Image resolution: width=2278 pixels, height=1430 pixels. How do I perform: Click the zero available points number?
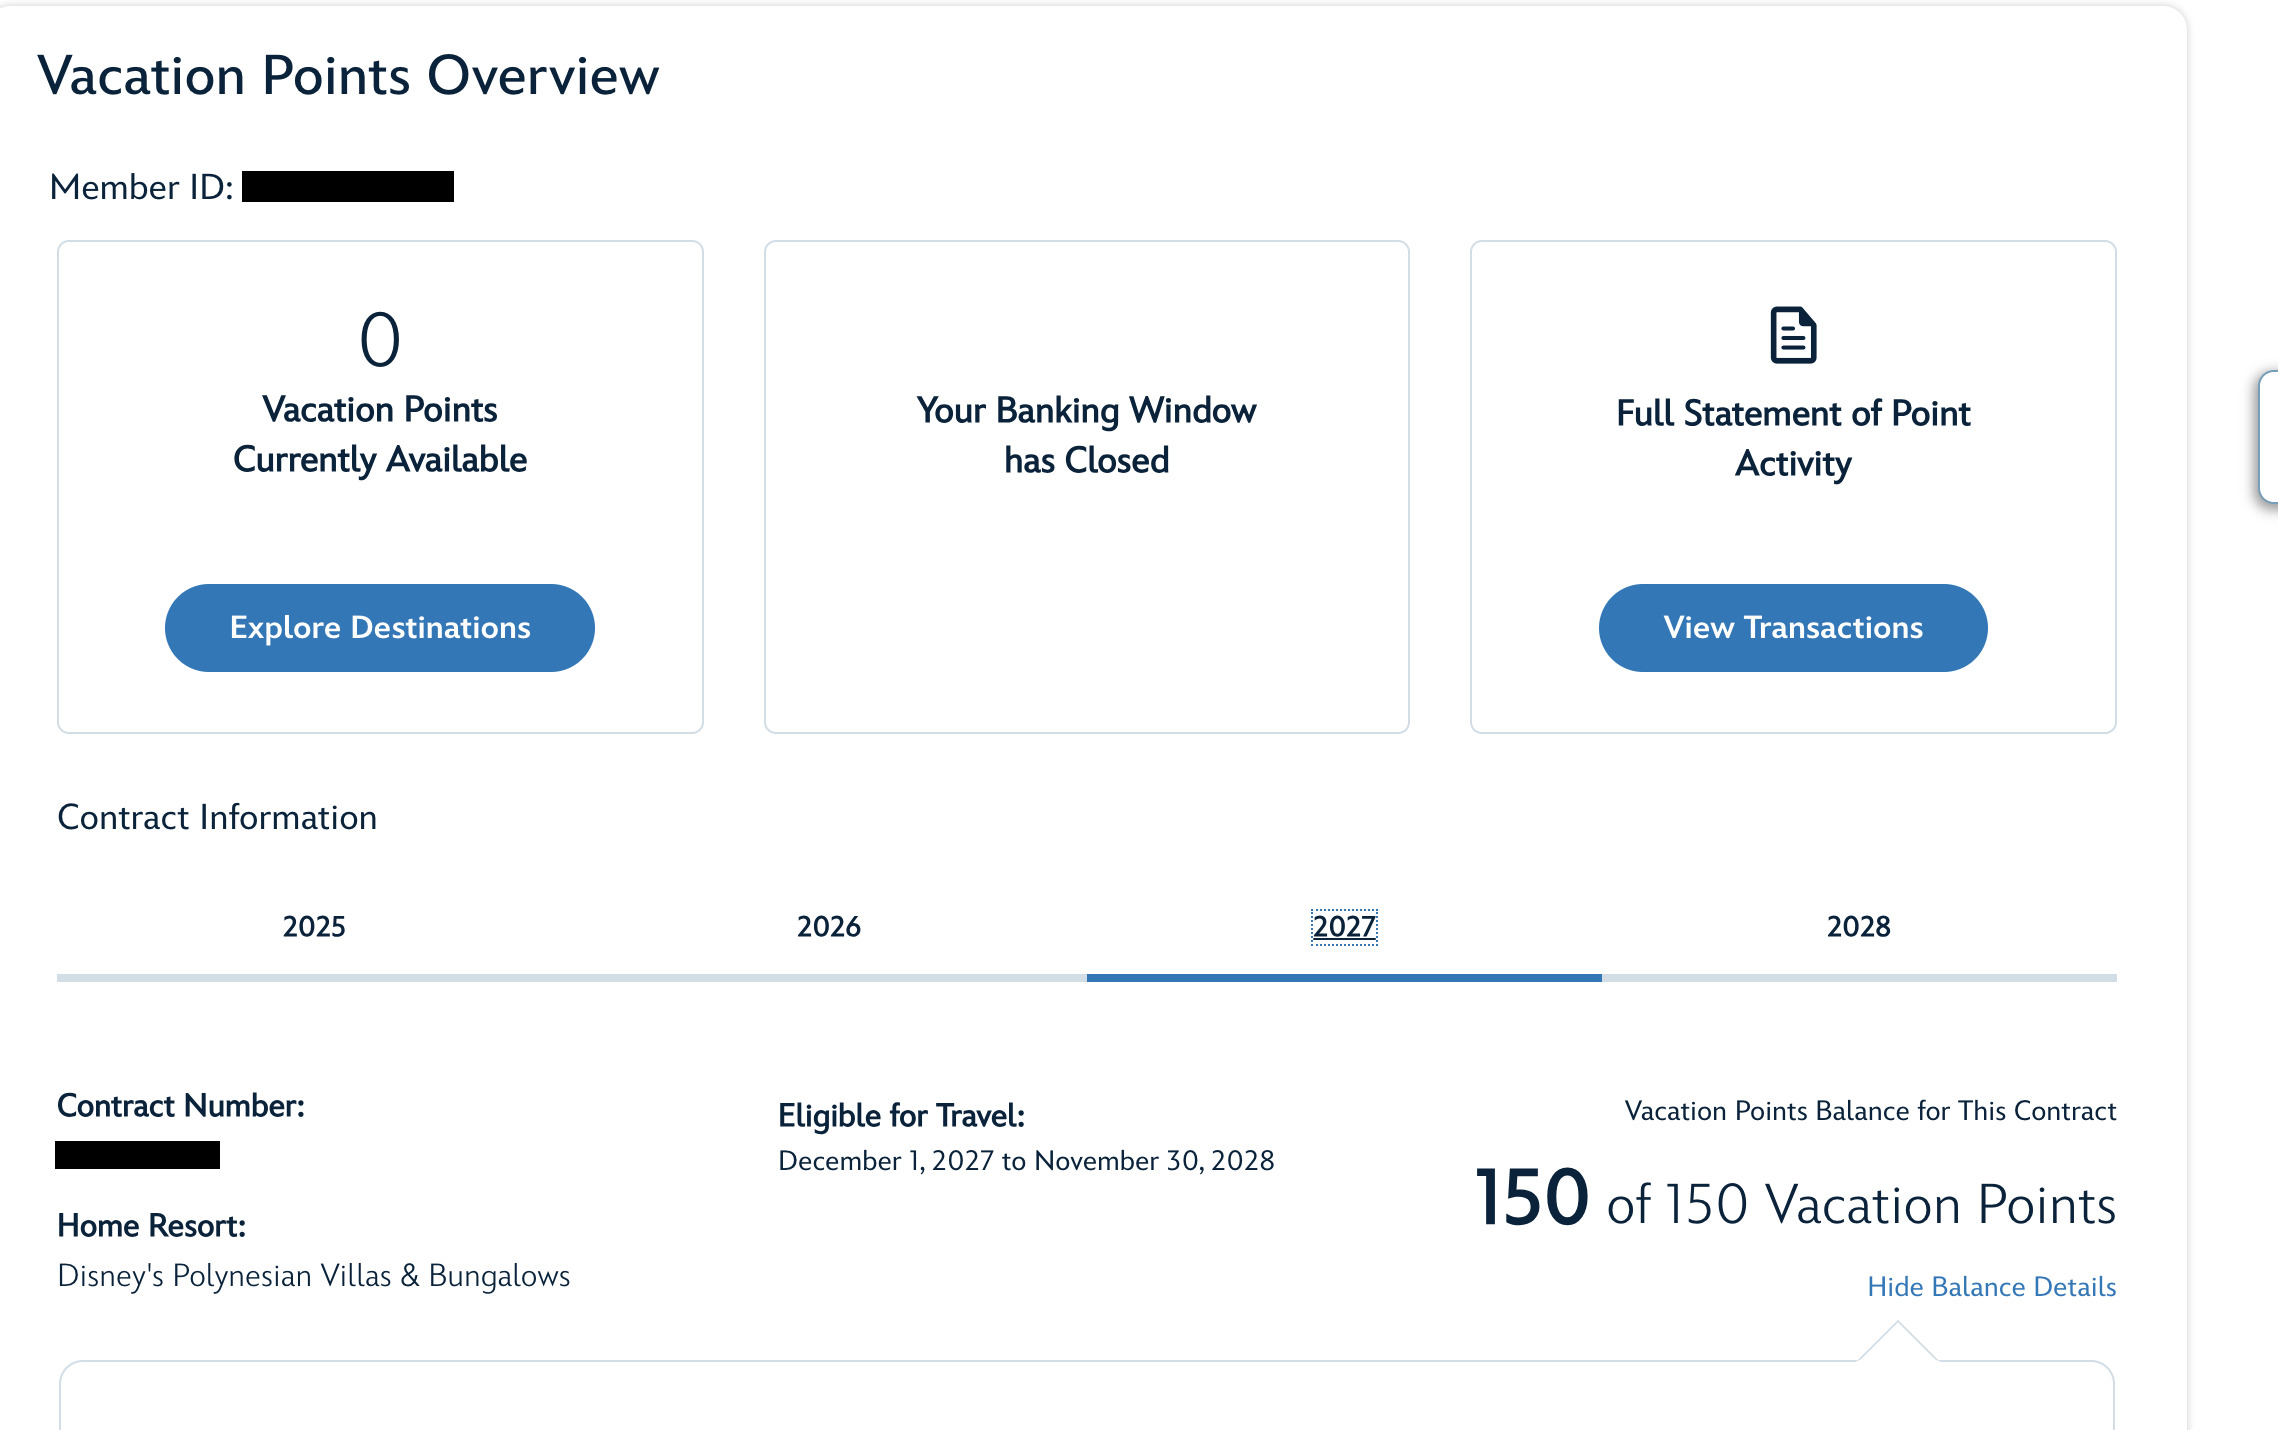click(380, 339)
